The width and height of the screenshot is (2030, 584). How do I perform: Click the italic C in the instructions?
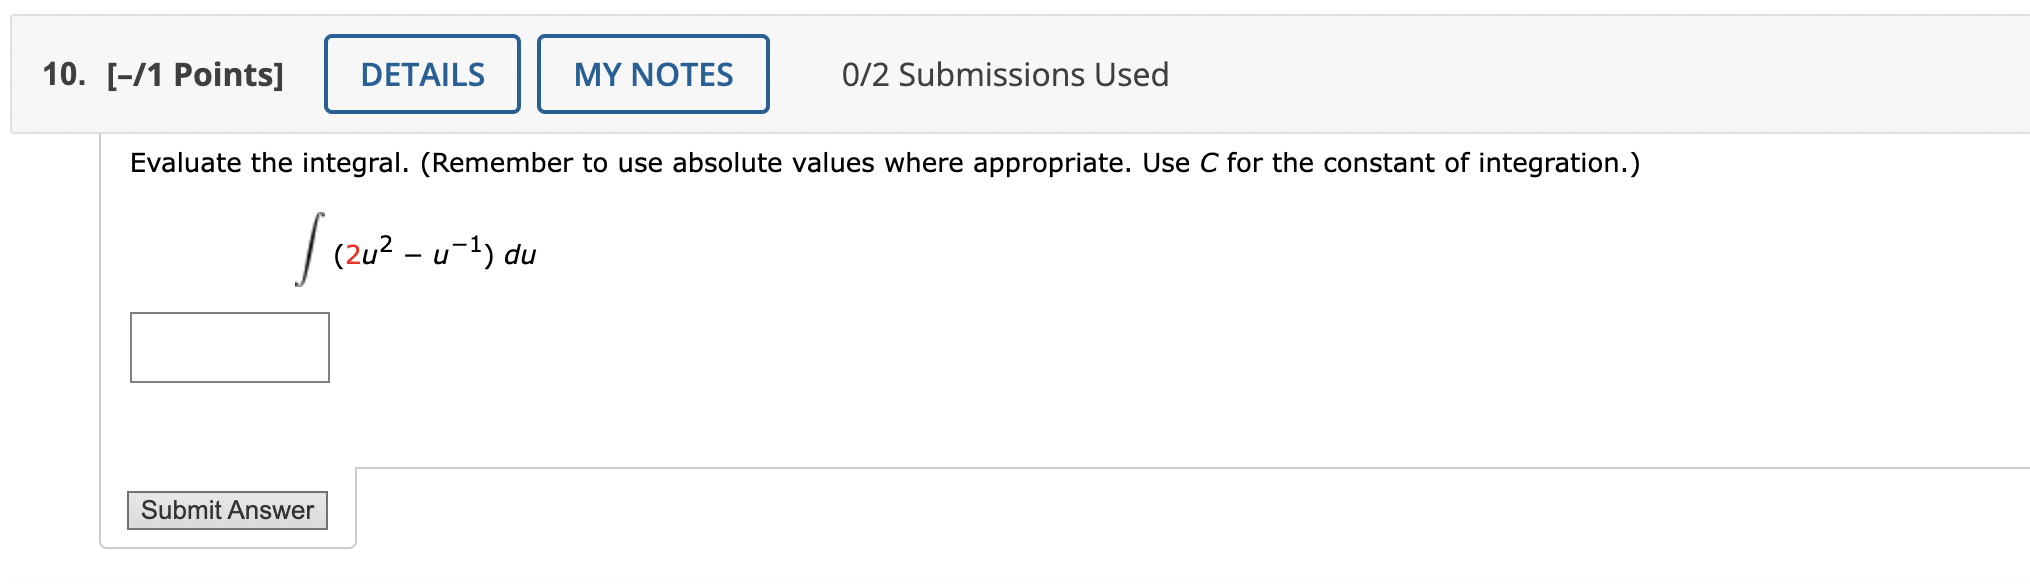[x=1209, y=162]
